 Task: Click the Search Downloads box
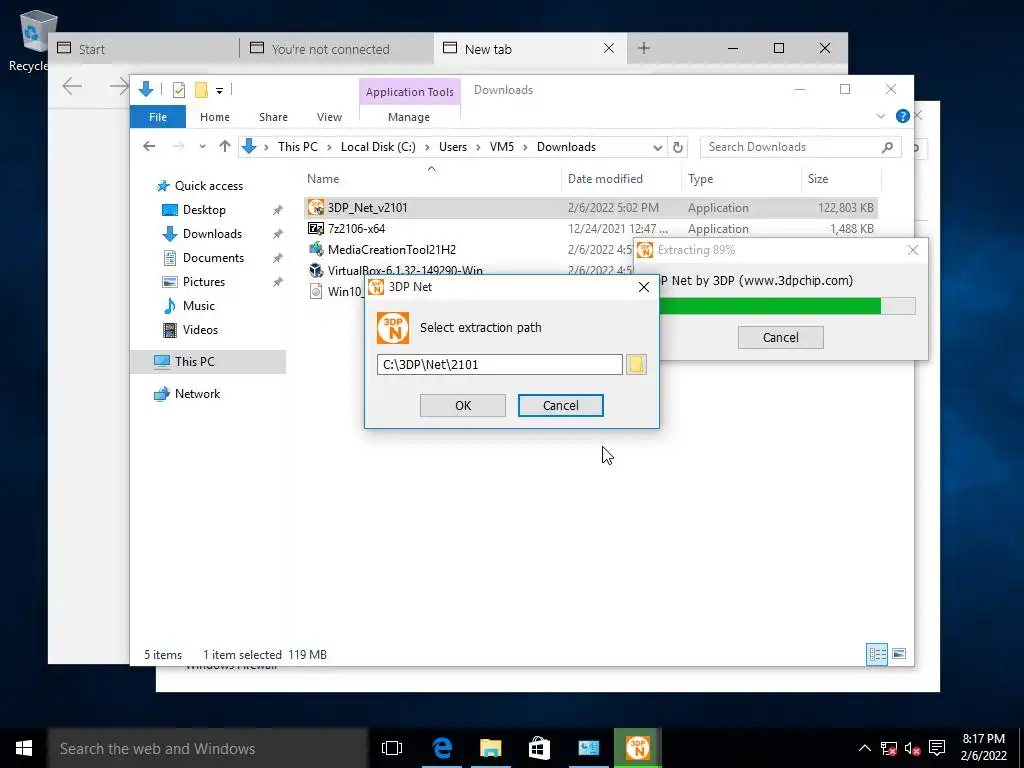pyautogui.click(x=790, y=147)
